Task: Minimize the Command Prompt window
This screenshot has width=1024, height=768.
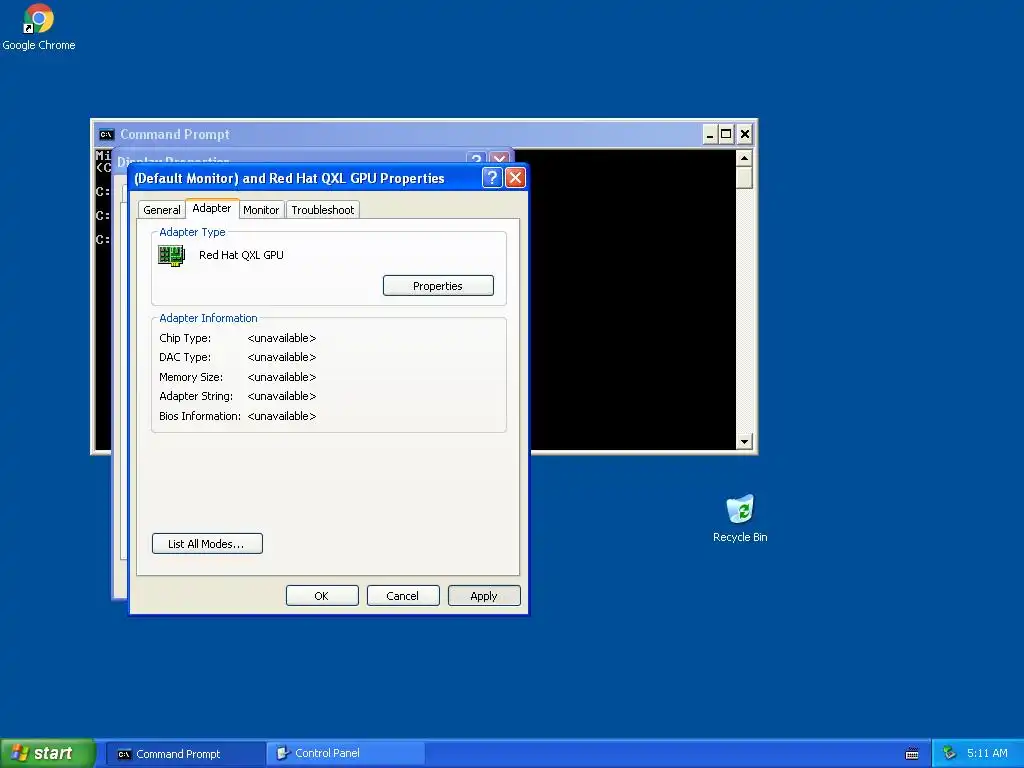Action: pos(710,135)
